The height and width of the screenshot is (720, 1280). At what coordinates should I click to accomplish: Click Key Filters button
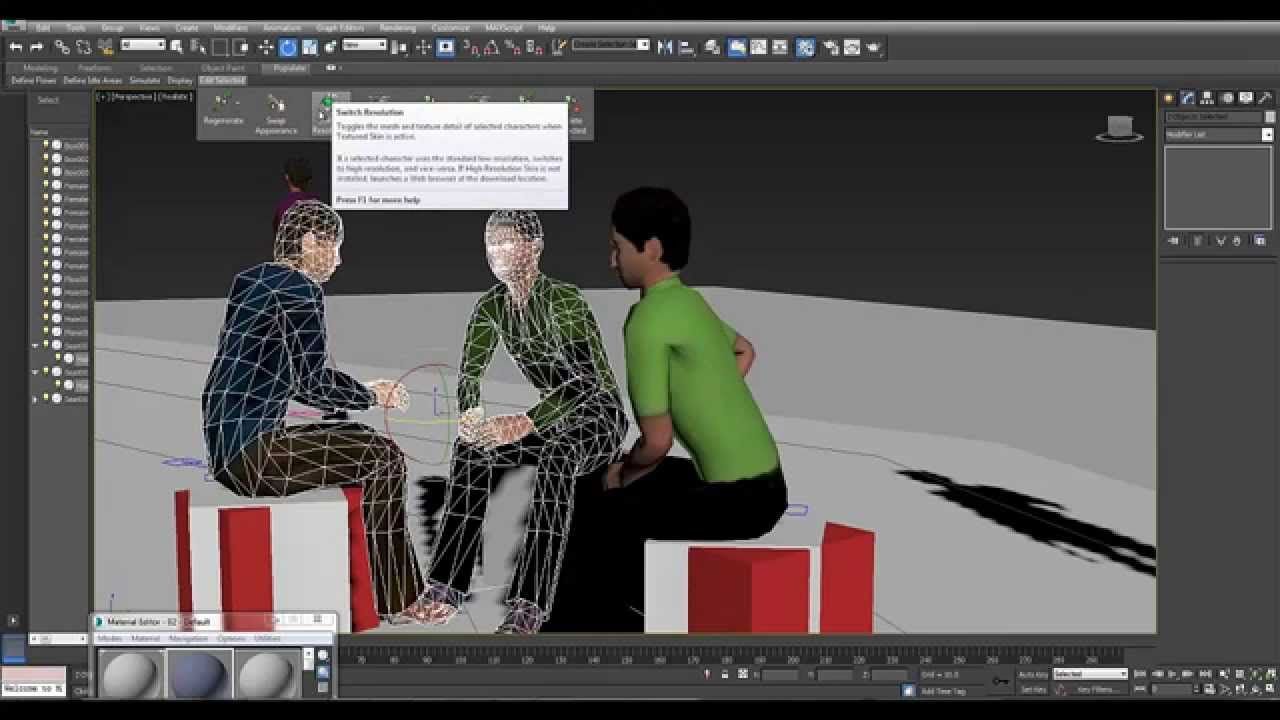click(1096, 689)
